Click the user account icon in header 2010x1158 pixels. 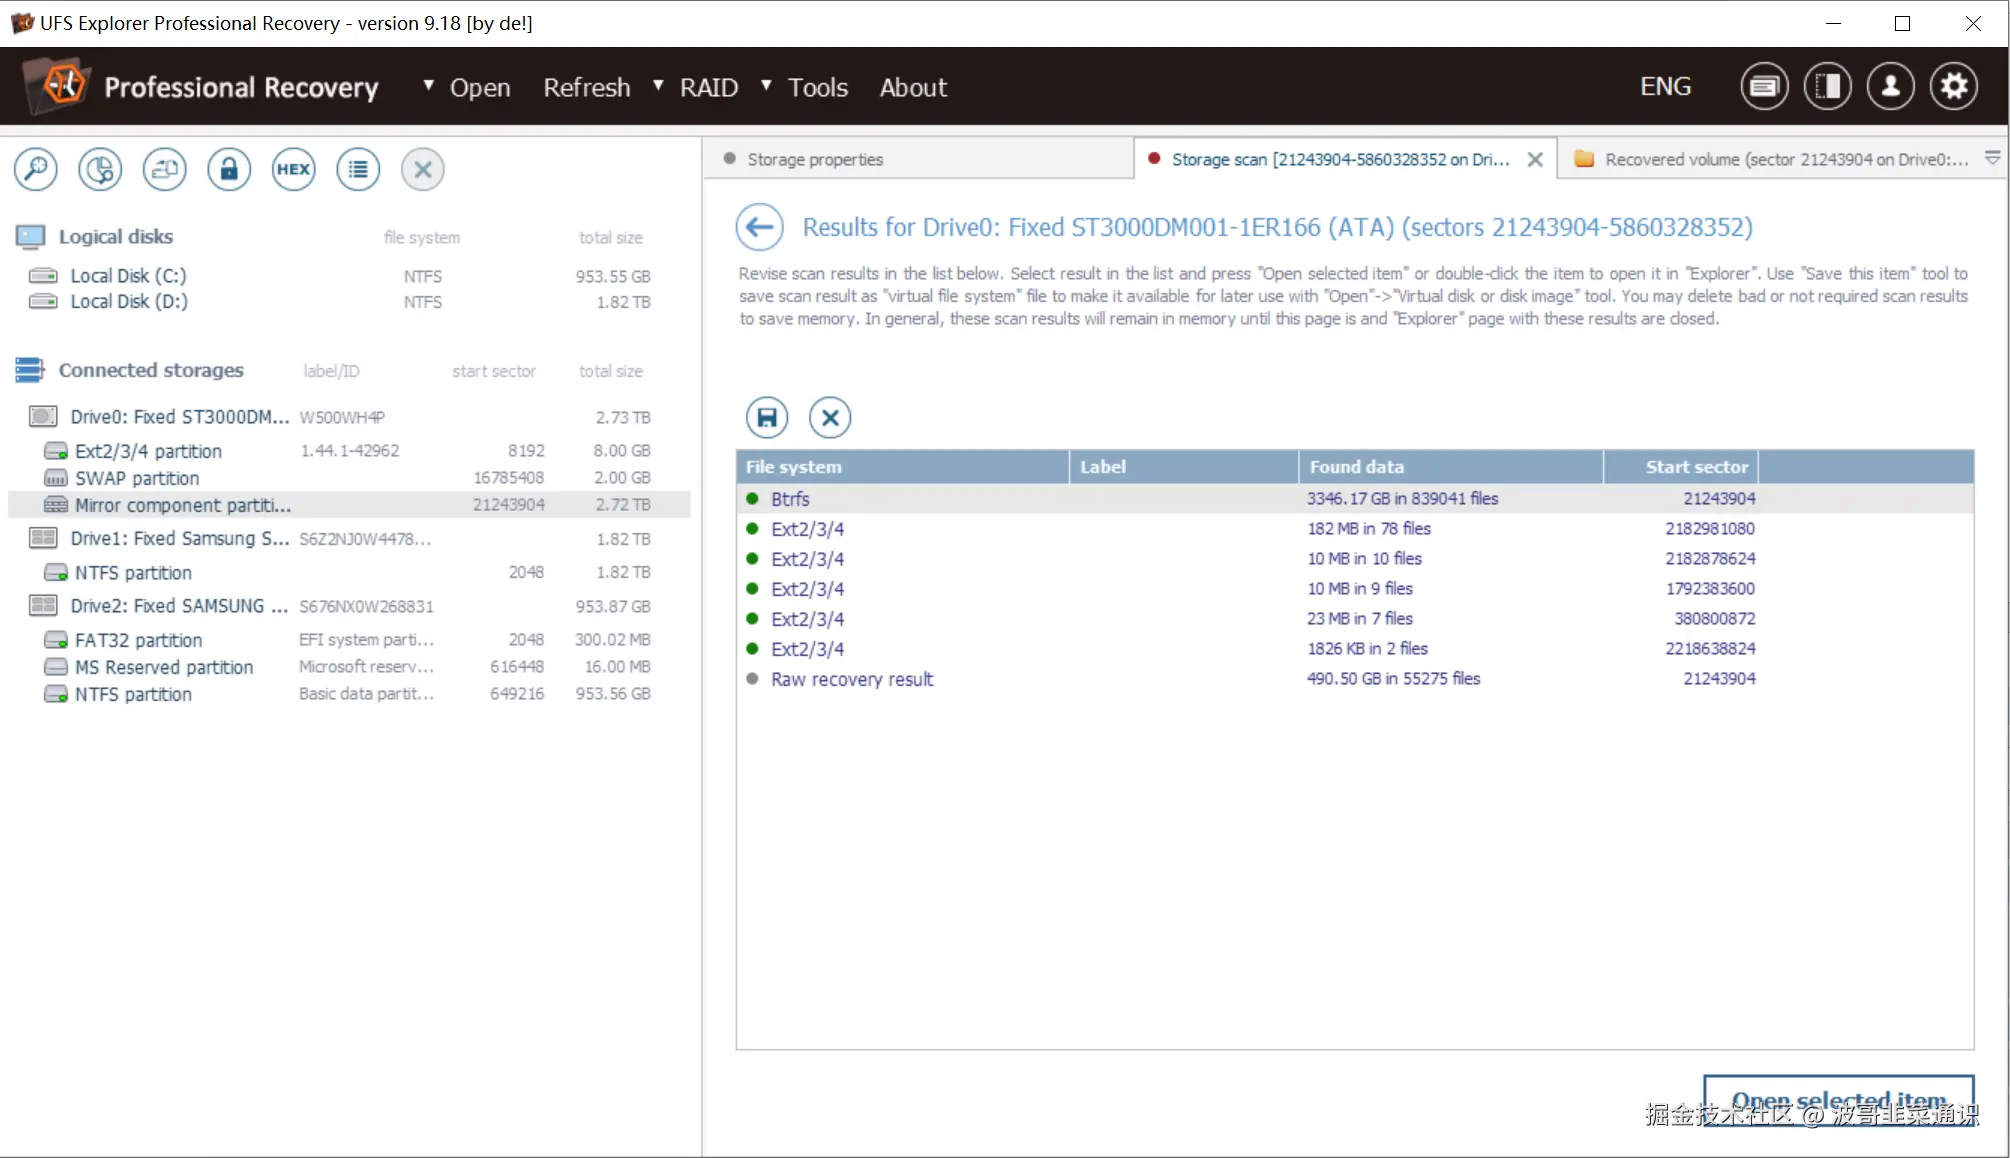click(1890, 87)
